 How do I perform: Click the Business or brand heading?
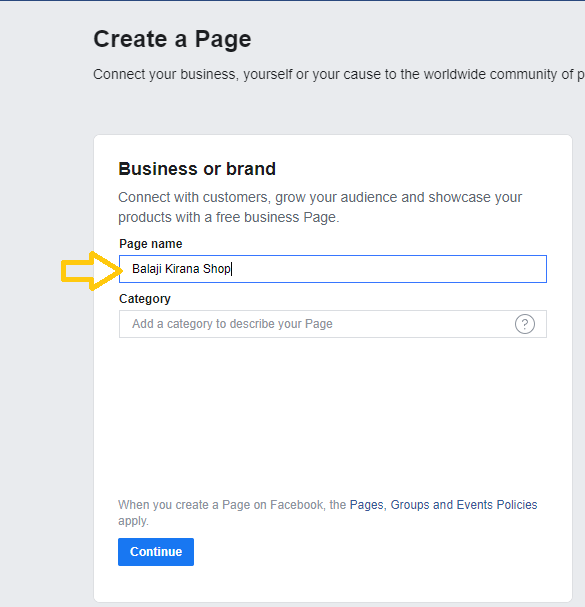197,169
